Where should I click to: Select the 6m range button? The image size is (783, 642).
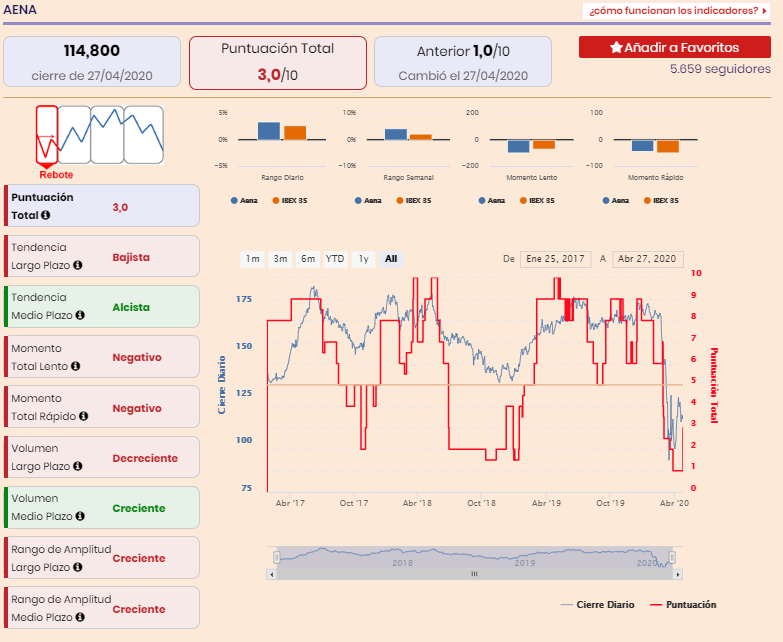[x=308, y=259]
